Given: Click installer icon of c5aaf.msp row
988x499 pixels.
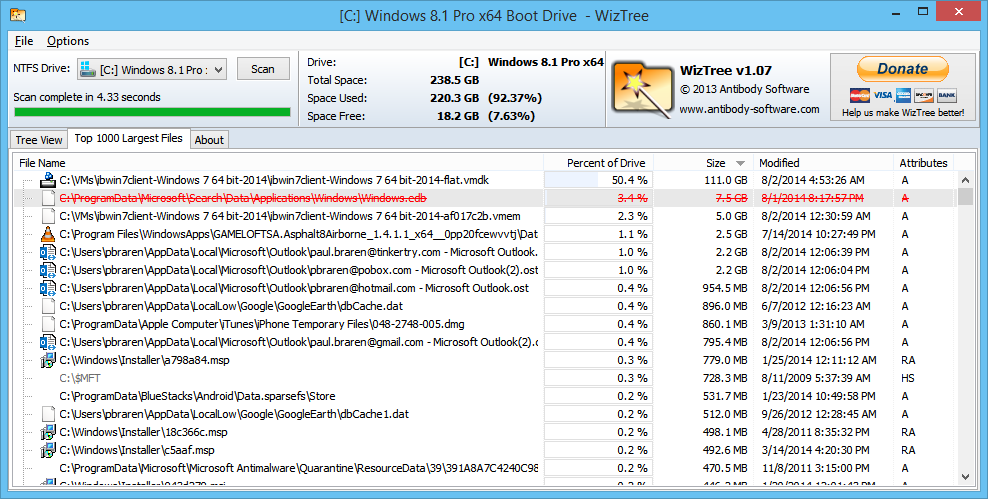Looking at the screenshot, I should (48, 450).
